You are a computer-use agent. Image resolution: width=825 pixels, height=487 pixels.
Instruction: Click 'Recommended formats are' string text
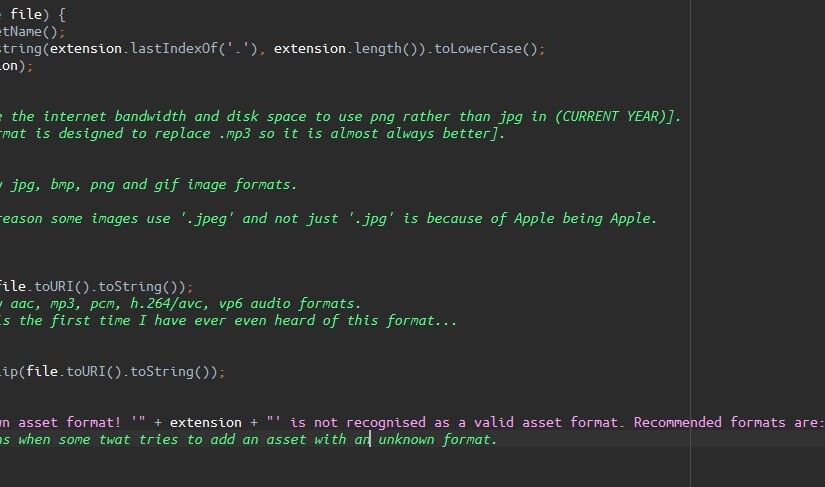pyautogui.click(x=726, y=423)
